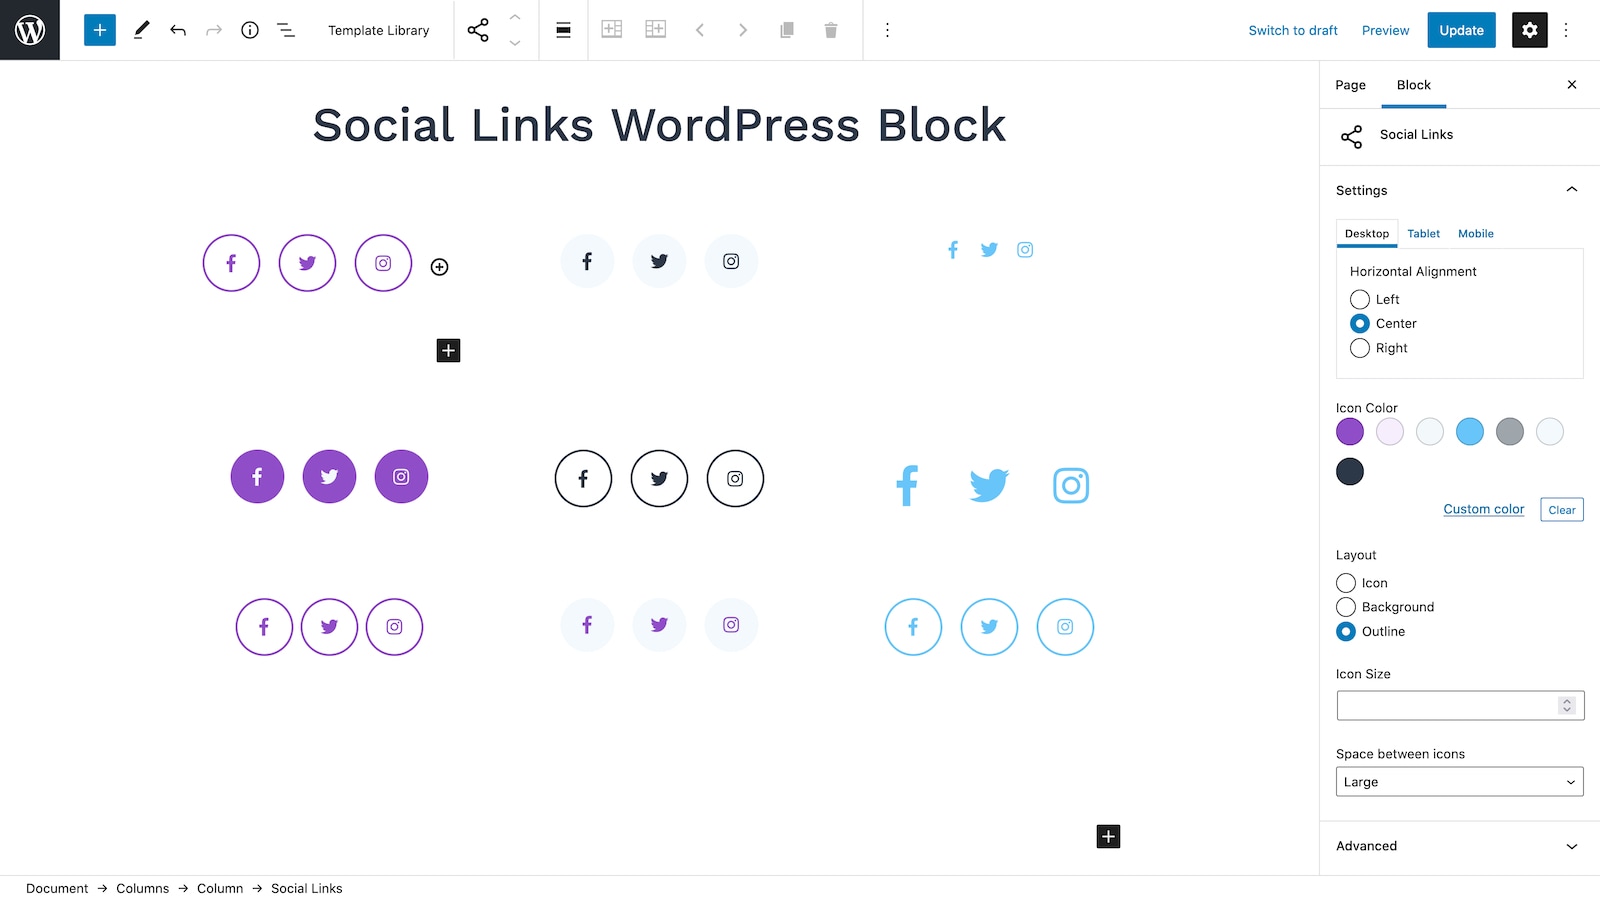Screen dimensions: 1600x900
Task: Open the list view outline
Action: tap(286, 30)
